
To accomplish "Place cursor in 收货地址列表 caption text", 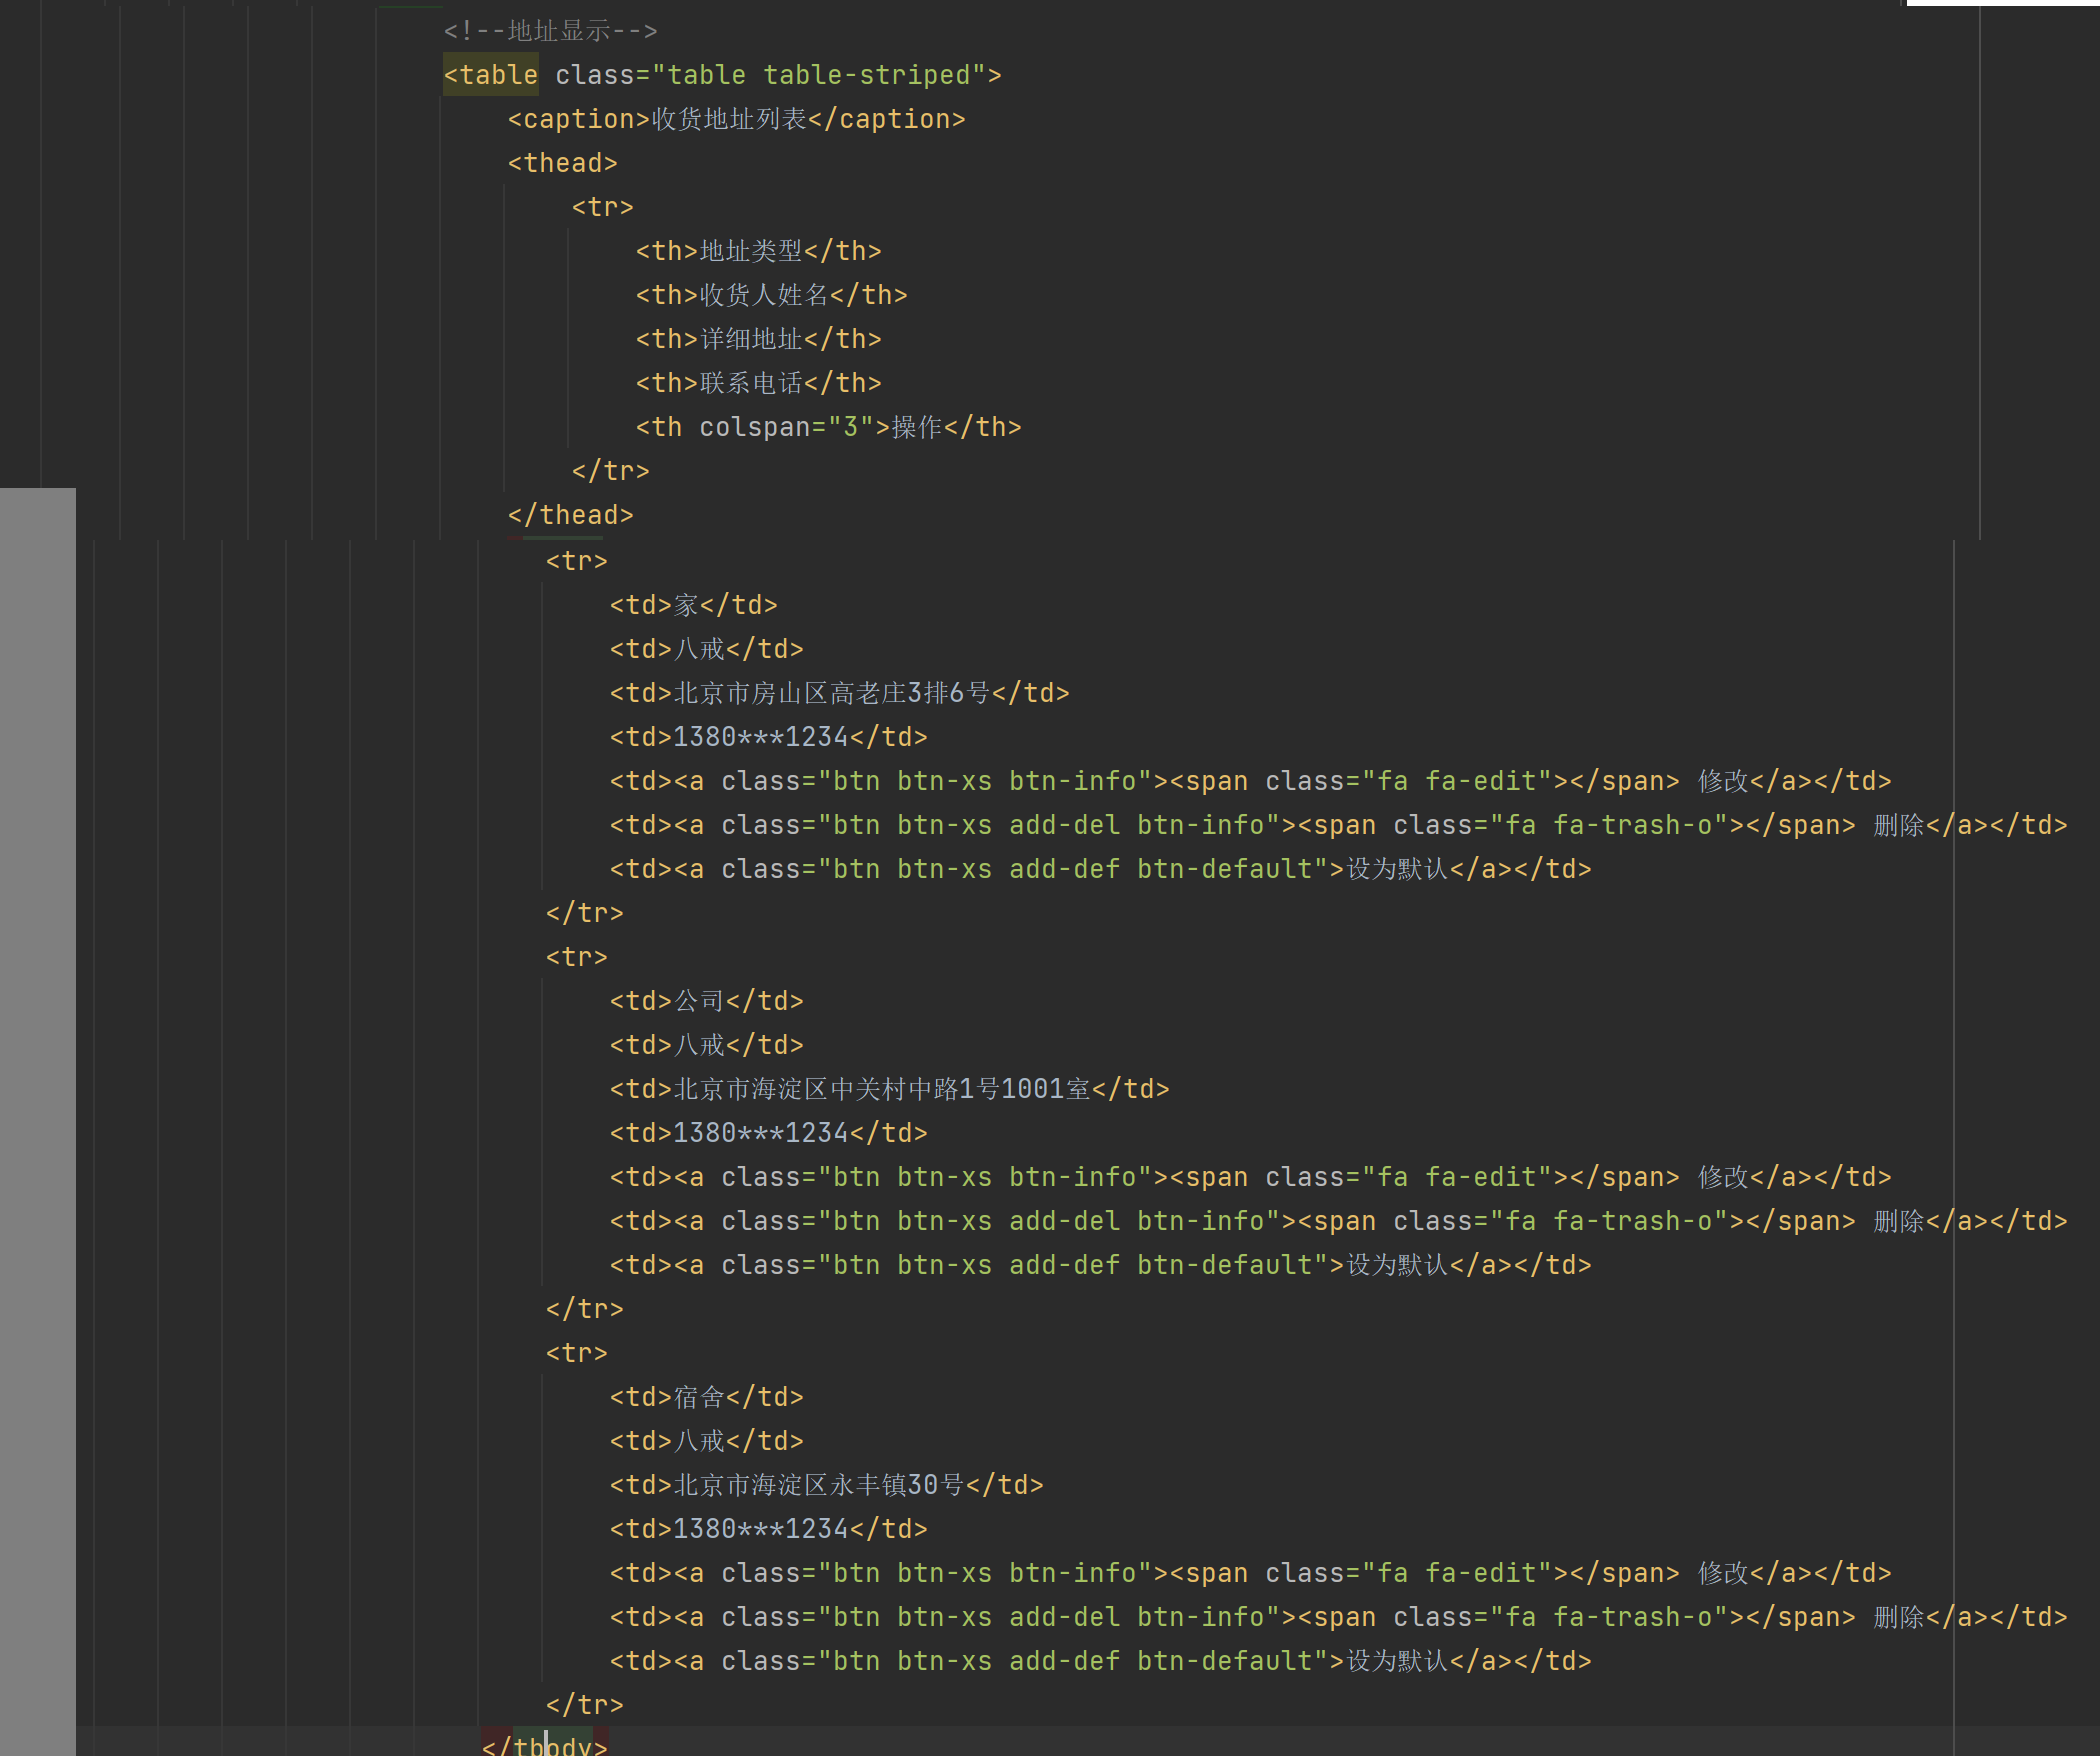I will (729, 119).
